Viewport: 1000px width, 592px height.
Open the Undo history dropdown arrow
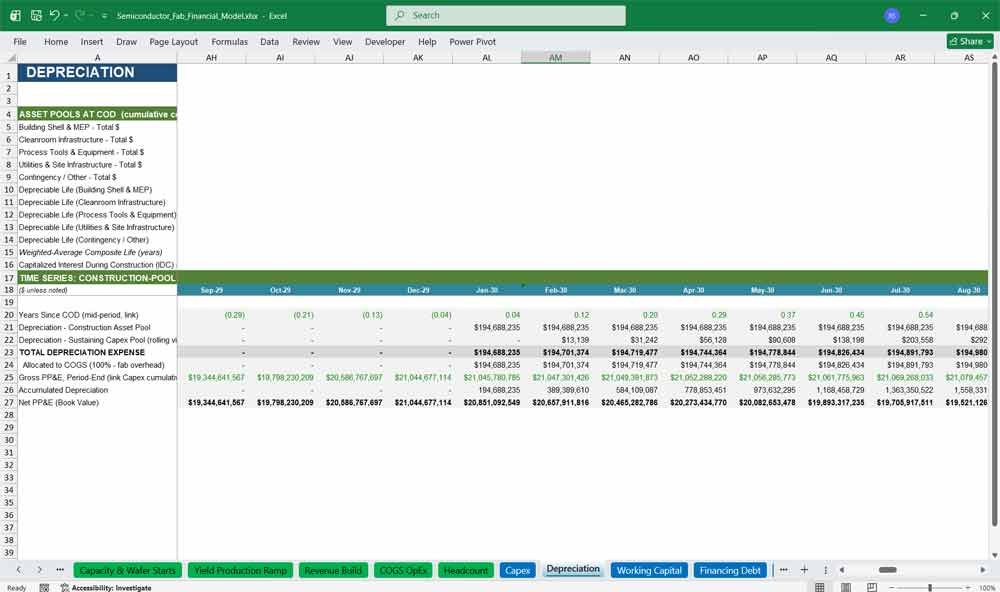click(x=66, y=15)
